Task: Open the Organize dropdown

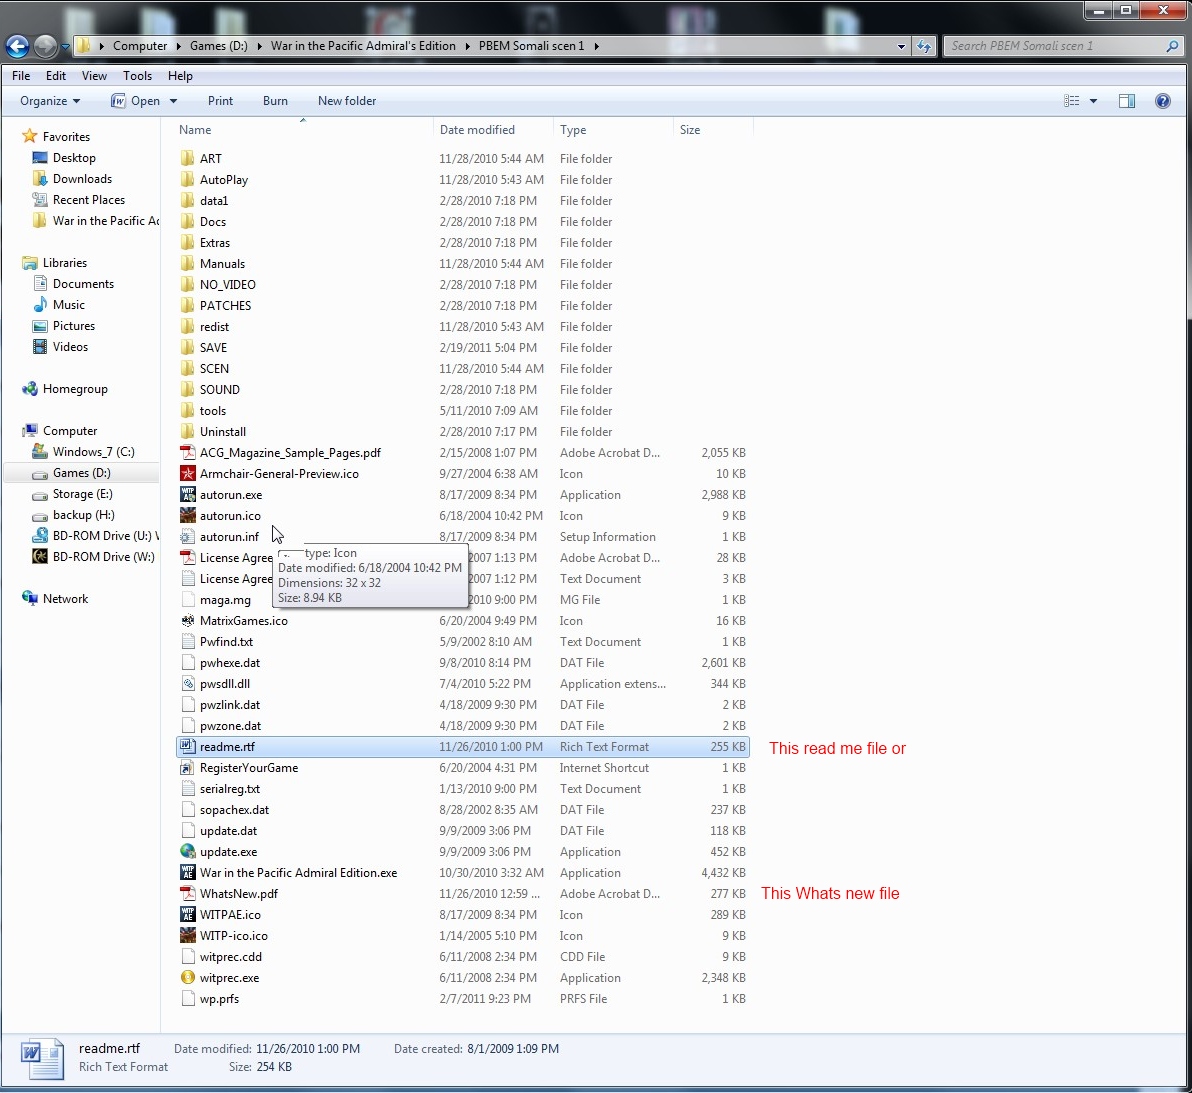Action: [x=50, y=101]
